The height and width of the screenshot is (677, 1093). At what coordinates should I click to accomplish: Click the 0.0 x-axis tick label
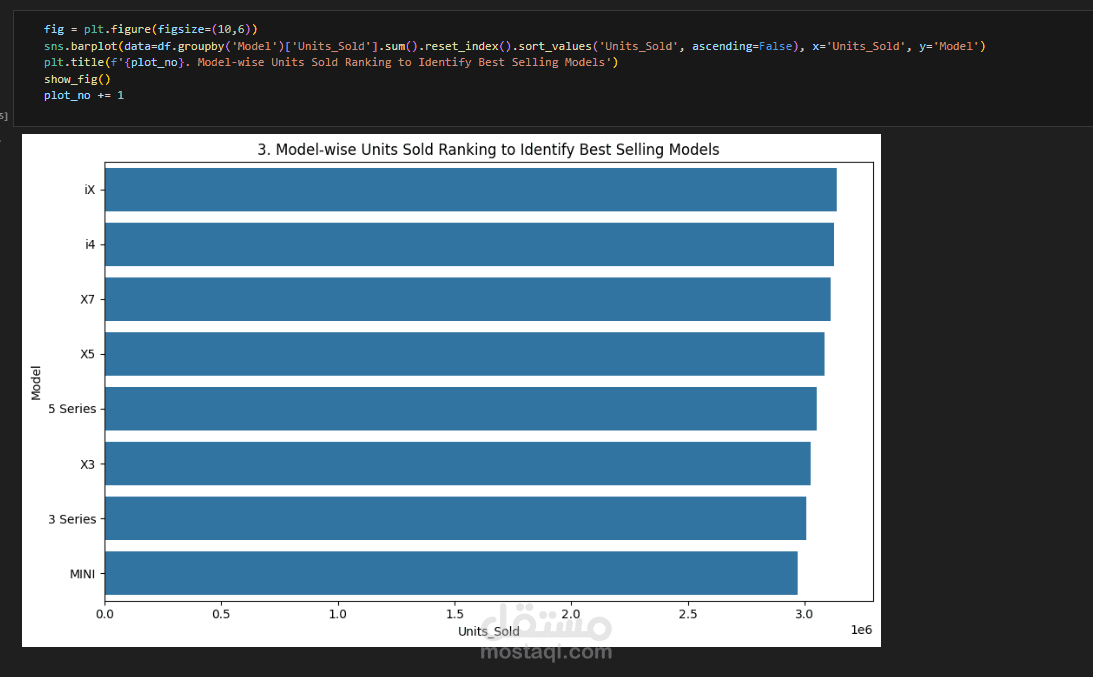pos(105,613)
